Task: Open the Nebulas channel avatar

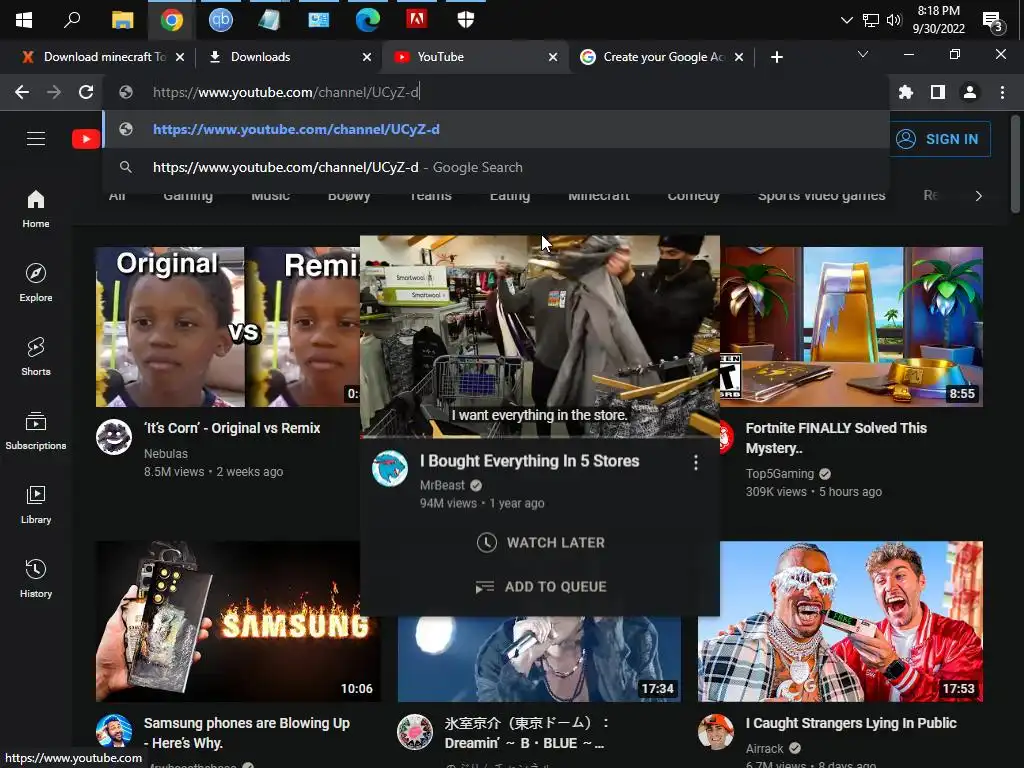Action: (x=114, y=437)
